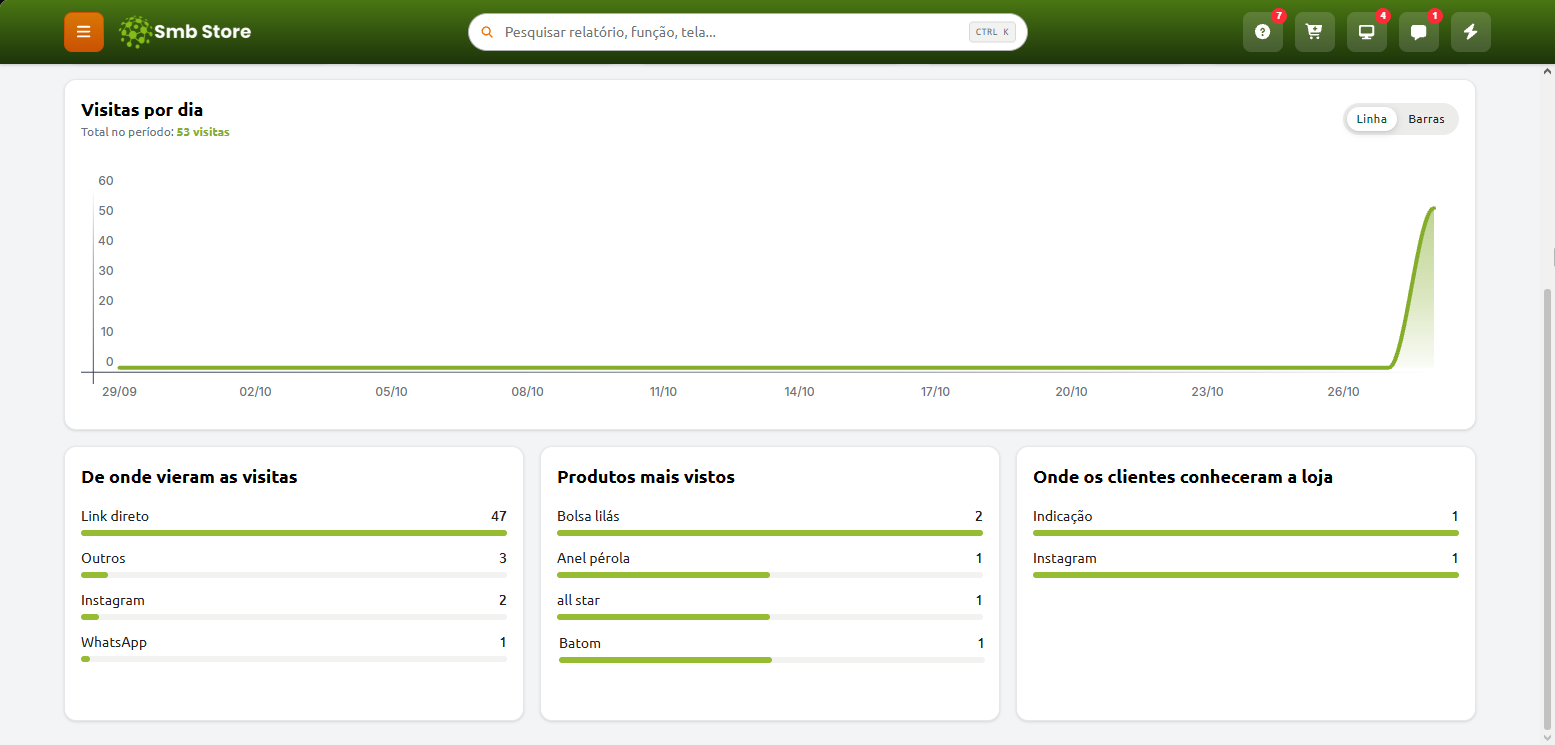This screenshot has height=745, width=1555.
Task: Click the 20/10 axis date label
Action: click(1071, 392)
